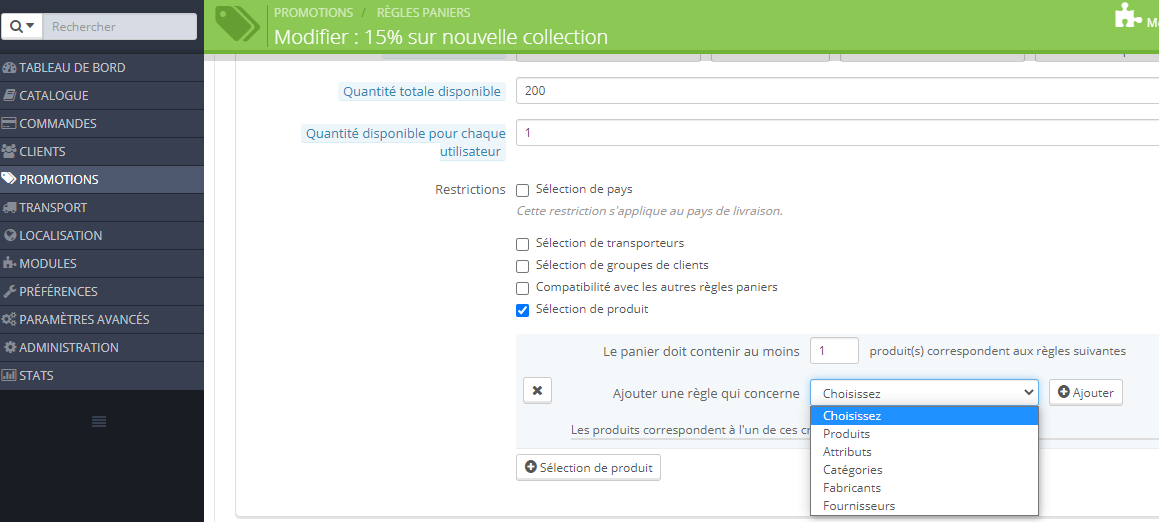
Task: Uncheck Sélection de produit checkbox
Action: pyautogui.click(x=523, y=311)
